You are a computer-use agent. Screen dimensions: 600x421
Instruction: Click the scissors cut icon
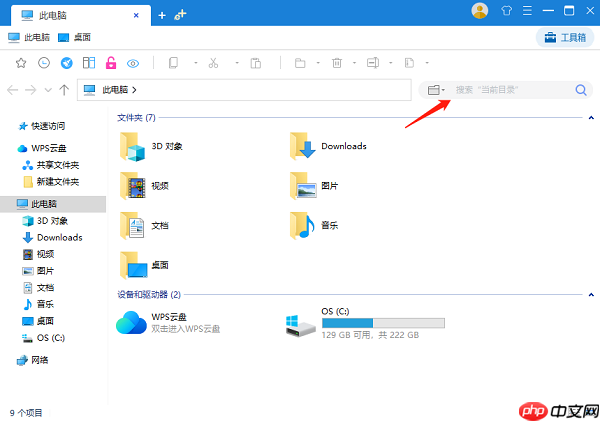pos(213,63)
